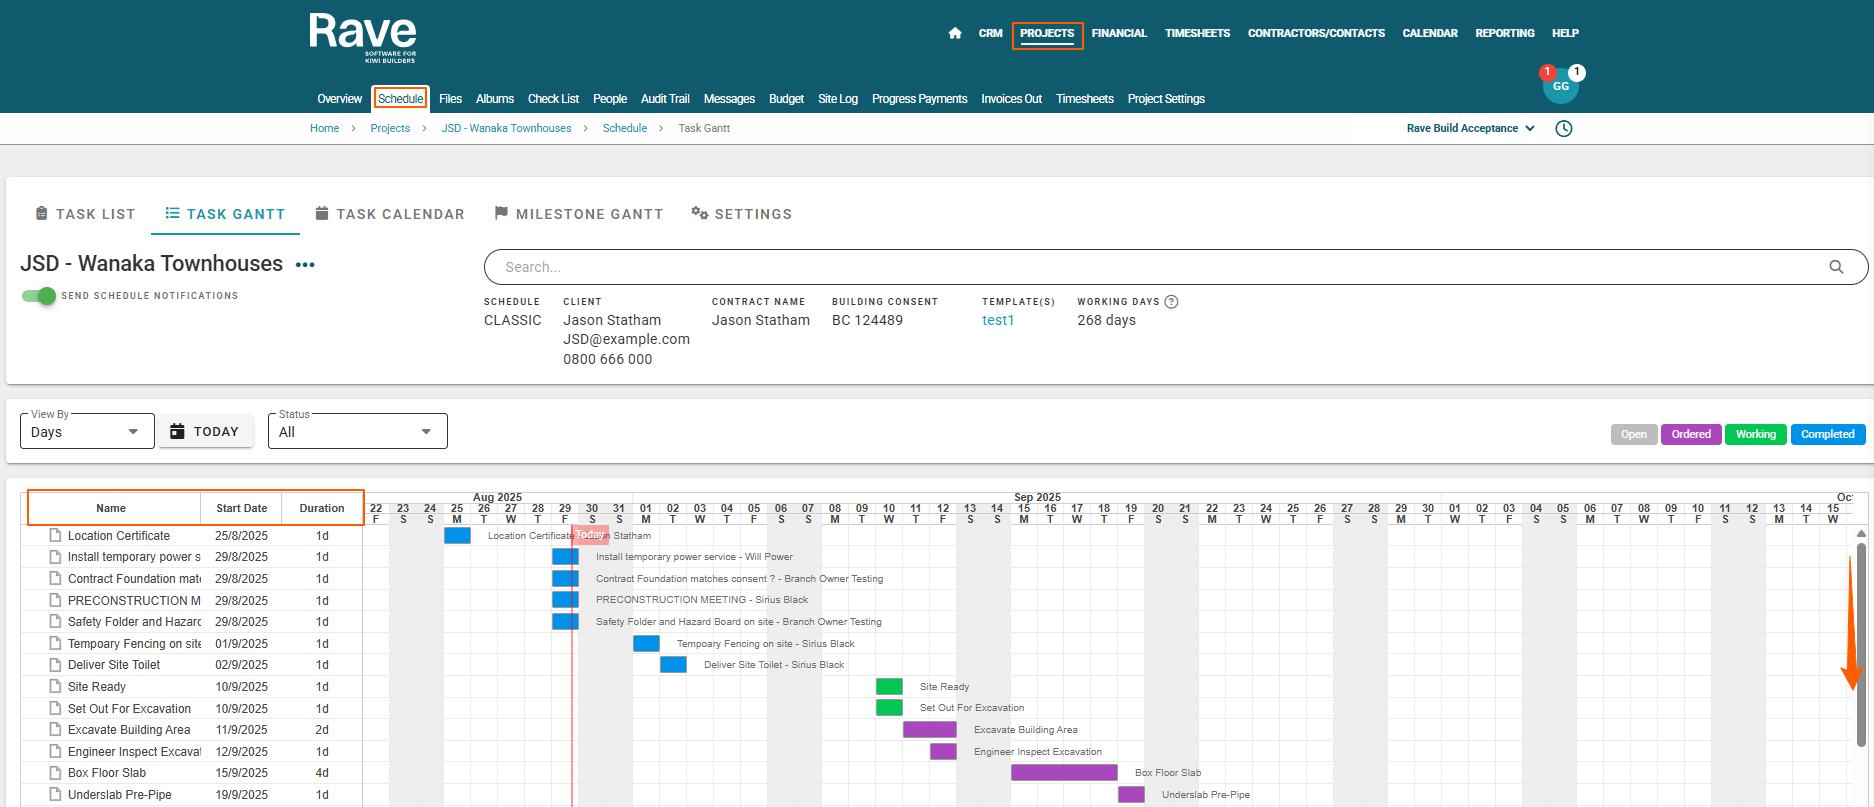Click the file icon for Excavate Building Area
The height and width of the screenshot is (807, 1874).
[x=56, y=730]
